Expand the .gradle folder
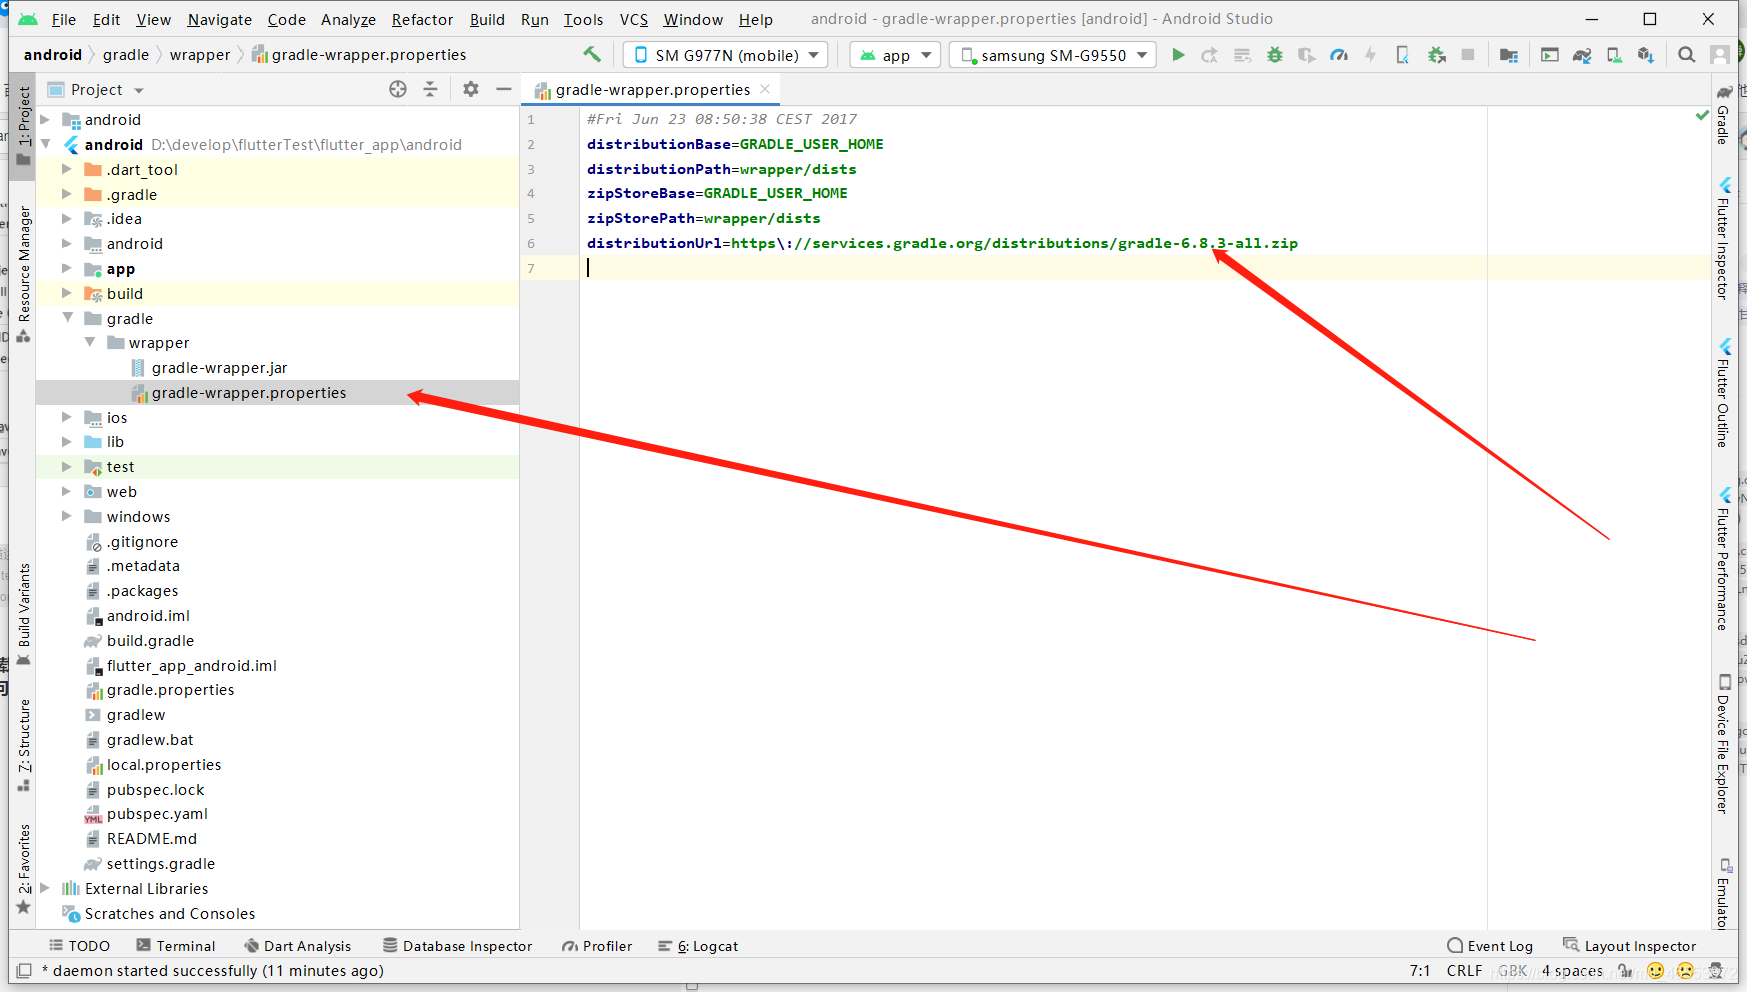Viewport: 1747px width, 992px height. [x=67, y=194]
